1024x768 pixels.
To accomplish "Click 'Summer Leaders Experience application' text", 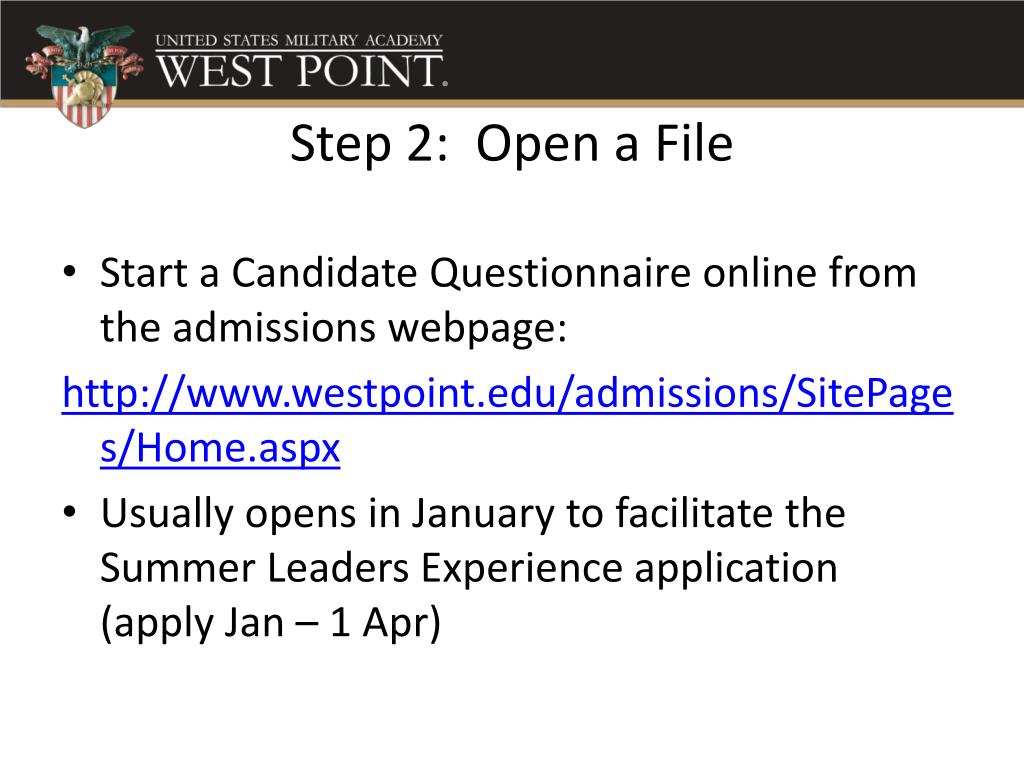I will coord(469,568).
